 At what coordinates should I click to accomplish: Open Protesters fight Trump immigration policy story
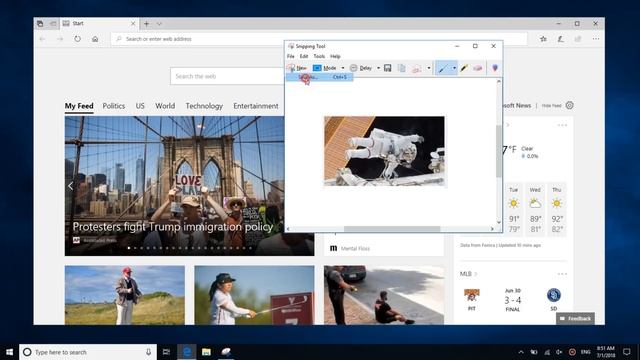point(173,227)
